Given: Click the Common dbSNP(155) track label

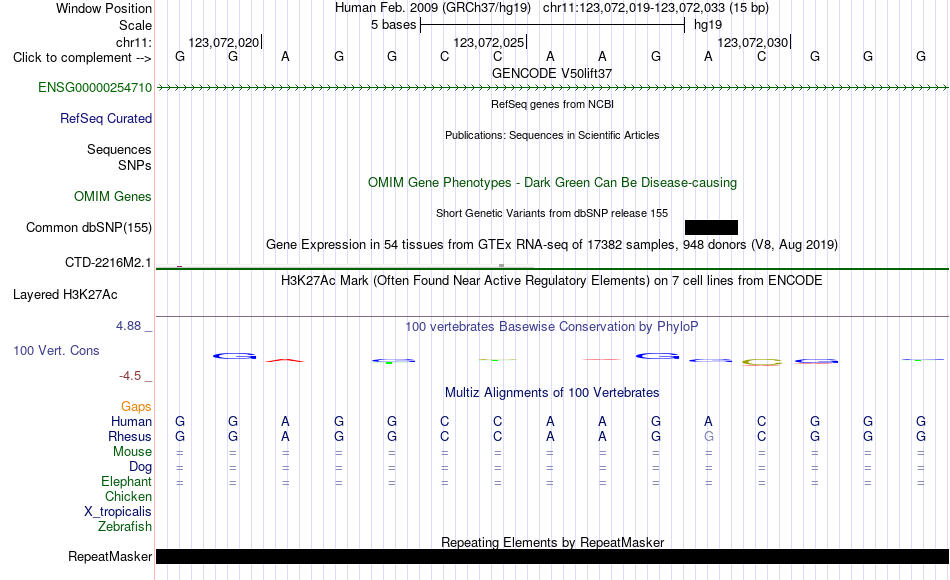Looking at the screenshot, I should point(88,227).
